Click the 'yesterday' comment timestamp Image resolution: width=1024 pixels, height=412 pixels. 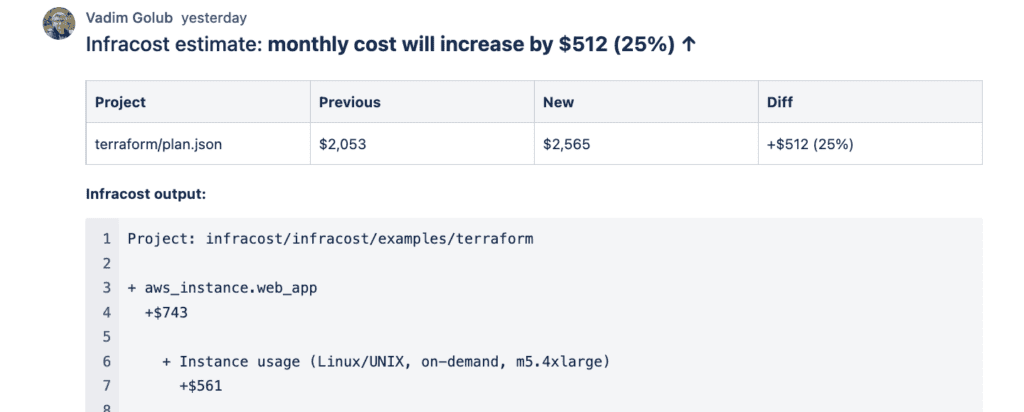coord(214,18)
